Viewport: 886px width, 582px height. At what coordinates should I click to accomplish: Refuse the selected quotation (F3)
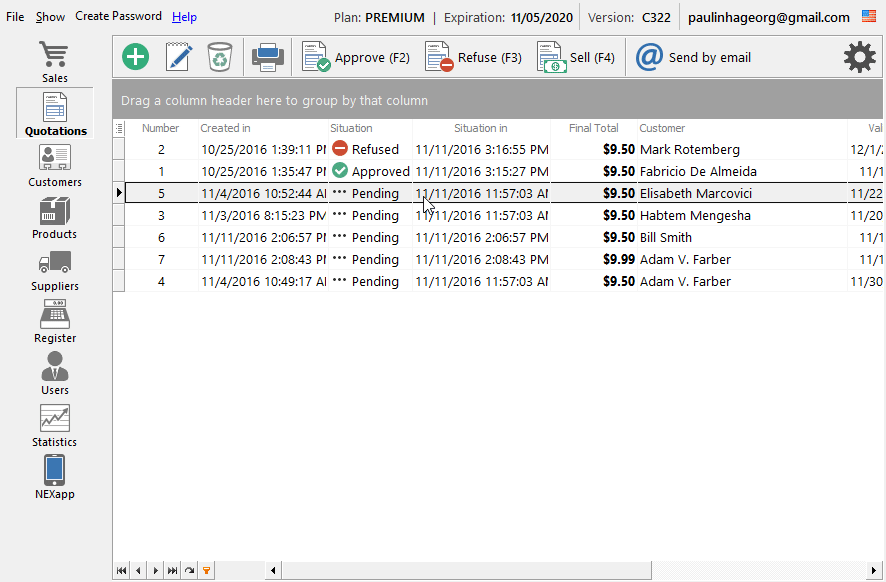pos(473,57)
